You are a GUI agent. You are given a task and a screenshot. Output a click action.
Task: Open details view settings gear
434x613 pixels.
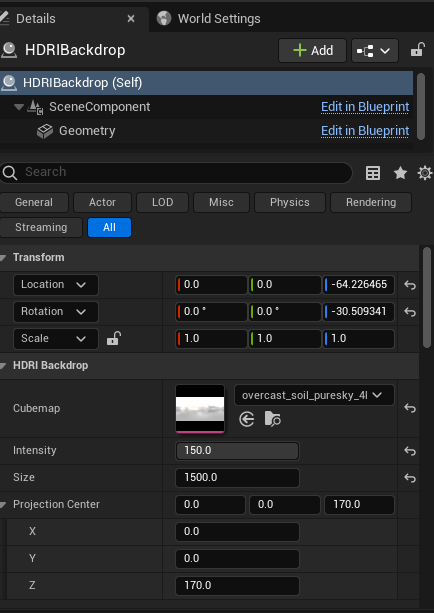pyautogui.click(x=425, y=173)
